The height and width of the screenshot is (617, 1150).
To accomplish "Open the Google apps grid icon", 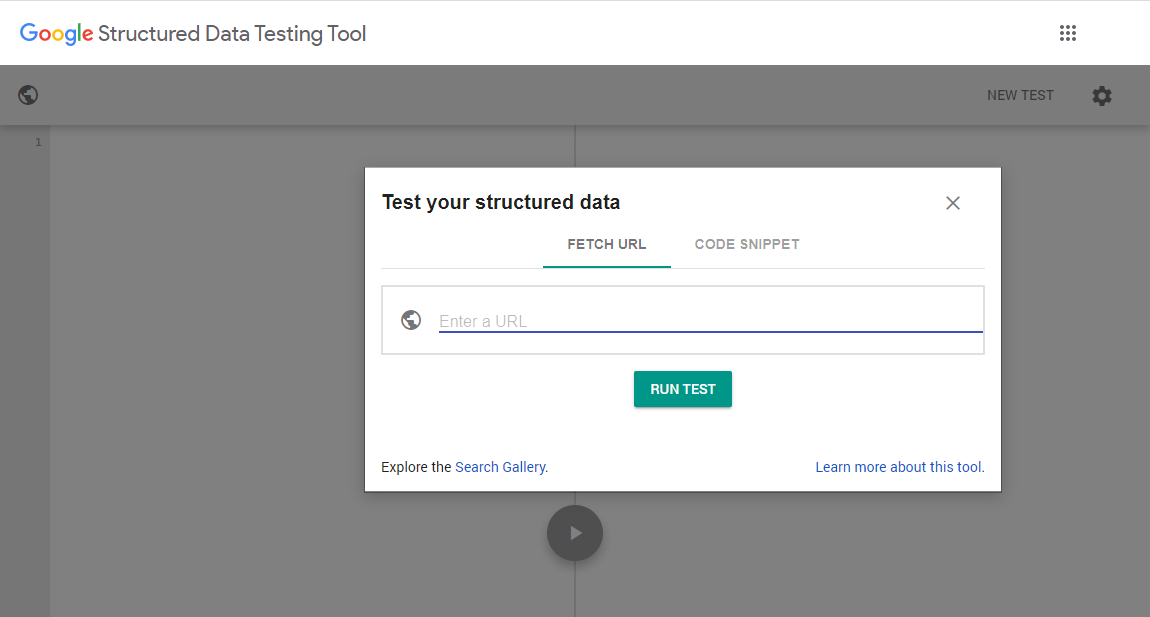I will [1067, 33].
